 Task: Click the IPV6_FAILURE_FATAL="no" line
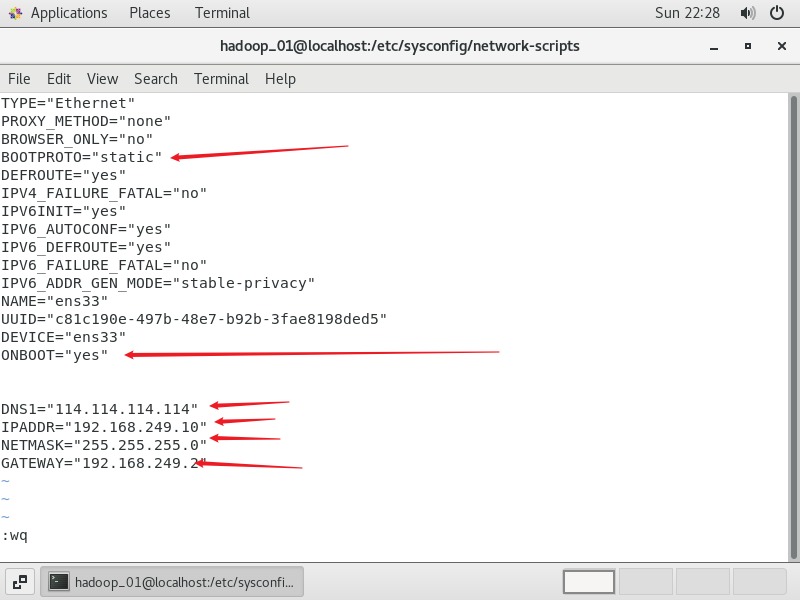tap(104, 265)
